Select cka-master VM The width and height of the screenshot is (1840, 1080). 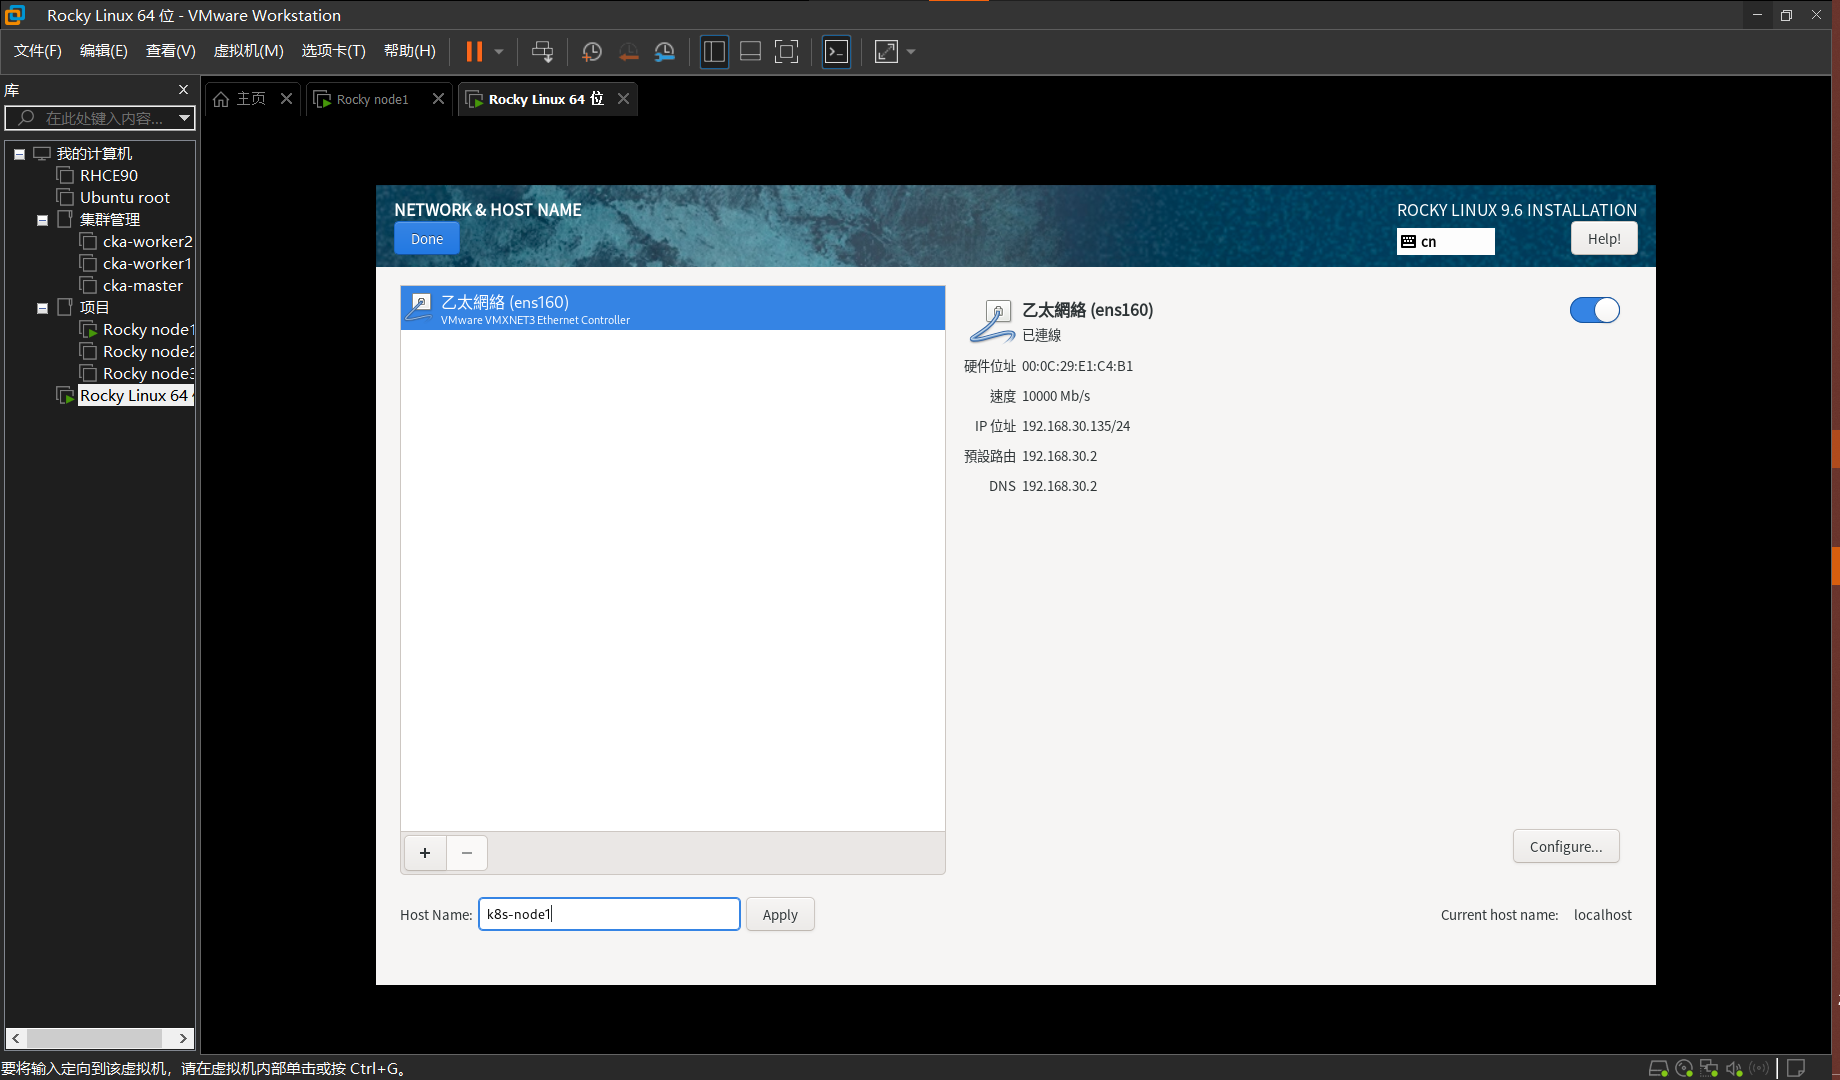[x=143, y=285]
